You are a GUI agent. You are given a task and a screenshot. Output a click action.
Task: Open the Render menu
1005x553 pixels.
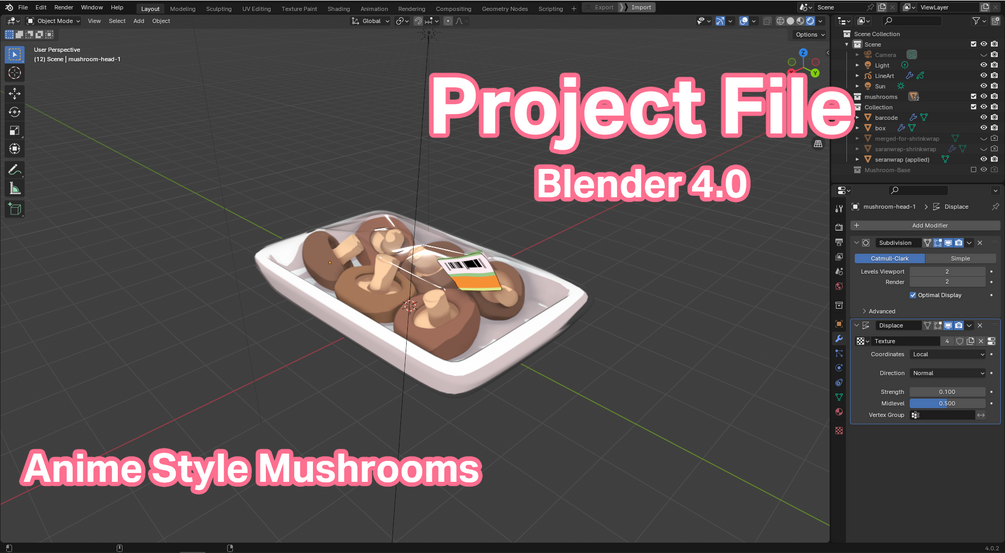tap(63, 8)
